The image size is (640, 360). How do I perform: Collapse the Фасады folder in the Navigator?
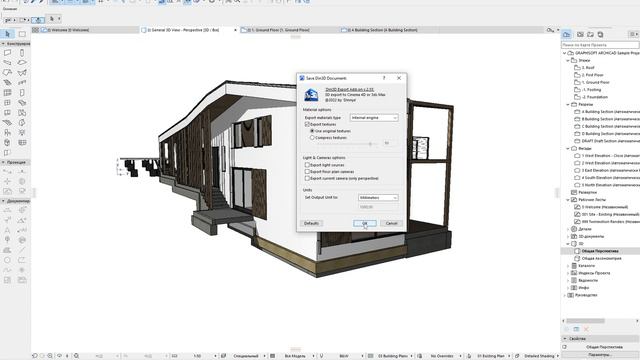tap(568, 149)
